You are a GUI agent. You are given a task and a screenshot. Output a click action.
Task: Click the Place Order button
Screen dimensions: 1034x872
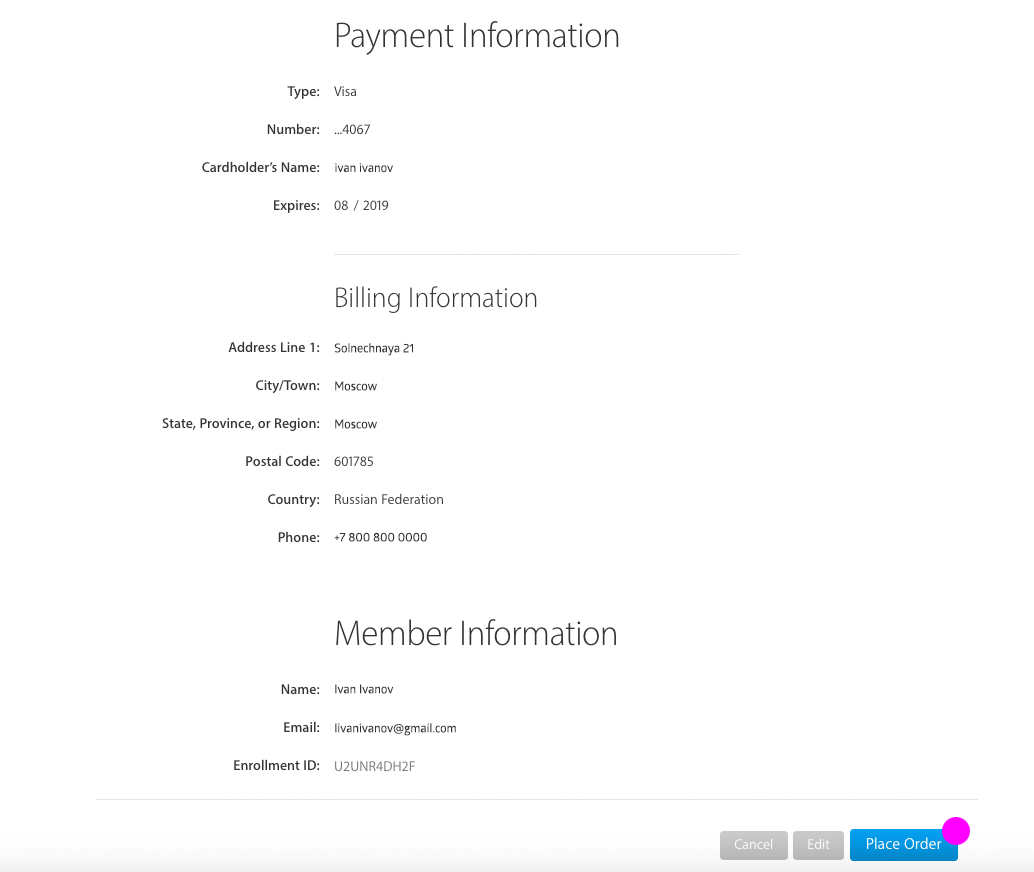pos(902,845)
